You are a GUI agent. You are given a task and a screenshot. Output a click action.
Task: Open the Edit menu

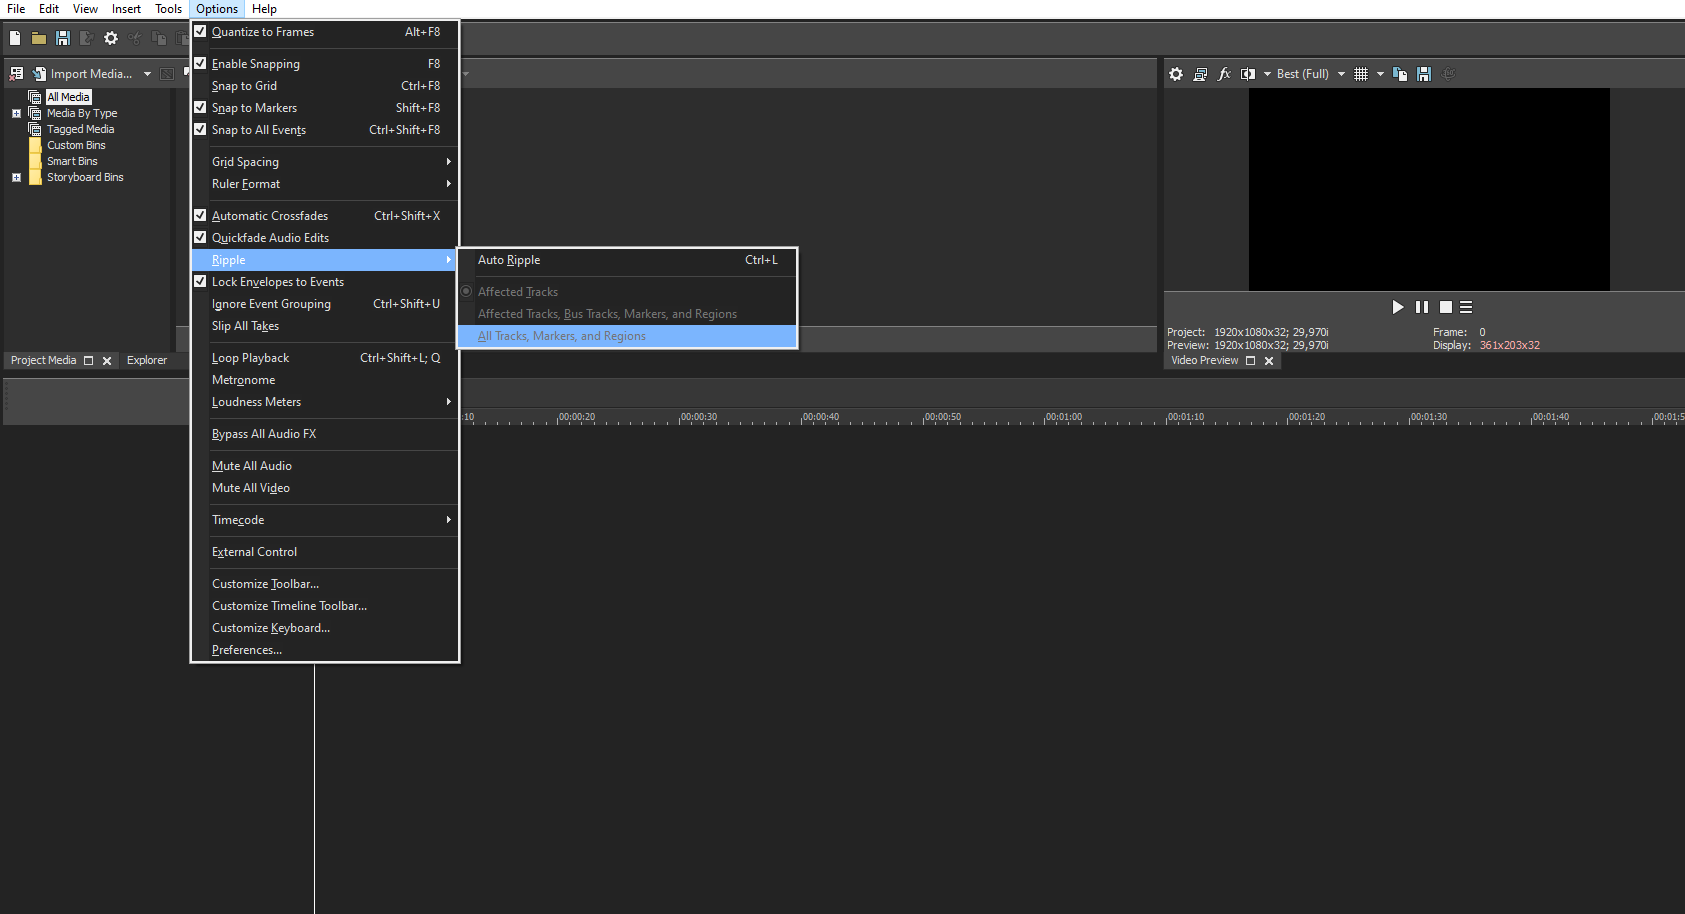tap(49, 9)
